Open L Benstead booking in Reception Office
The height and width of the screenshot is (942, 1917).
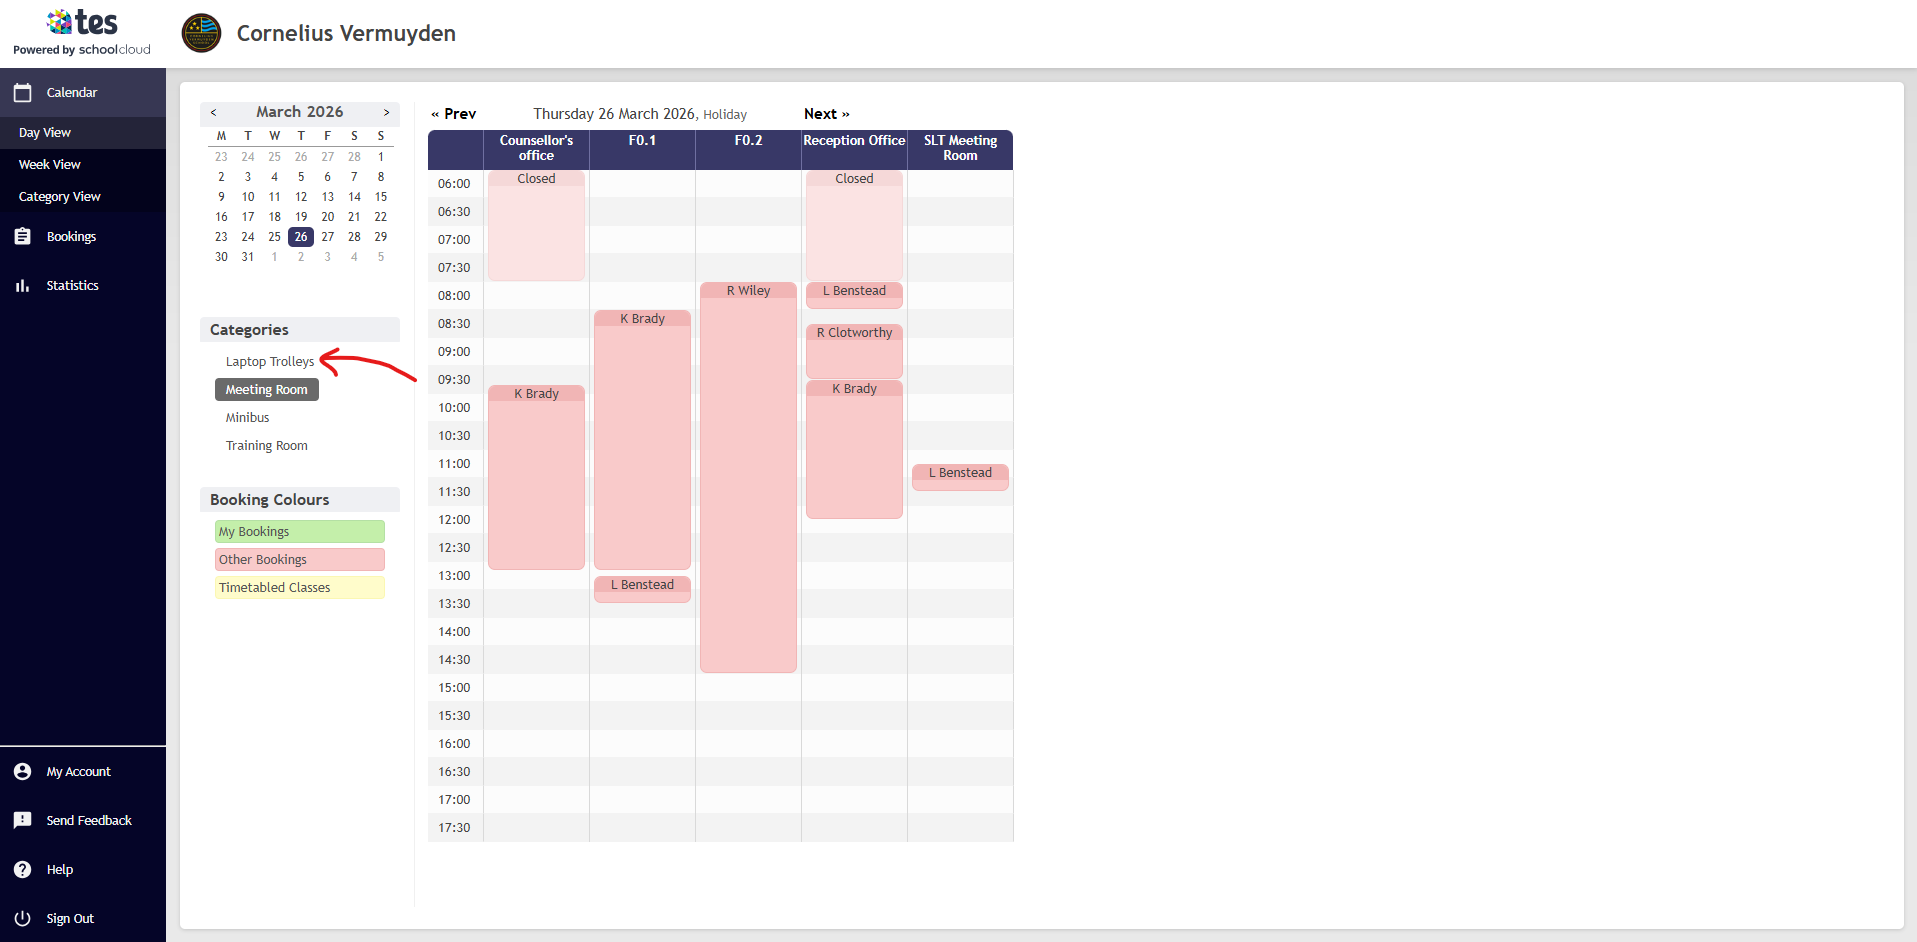pyautogui.click(x=854, y=295)
